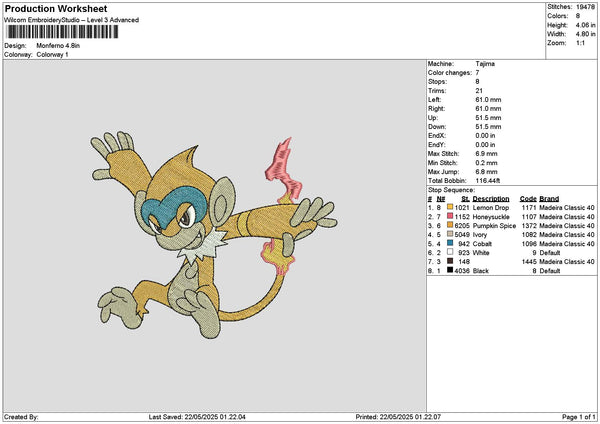The width and height of the screenshot is (600, 424).
Task: Select the Zoom value 1:1
Action: pyautogui.click(x=580, y=43)
